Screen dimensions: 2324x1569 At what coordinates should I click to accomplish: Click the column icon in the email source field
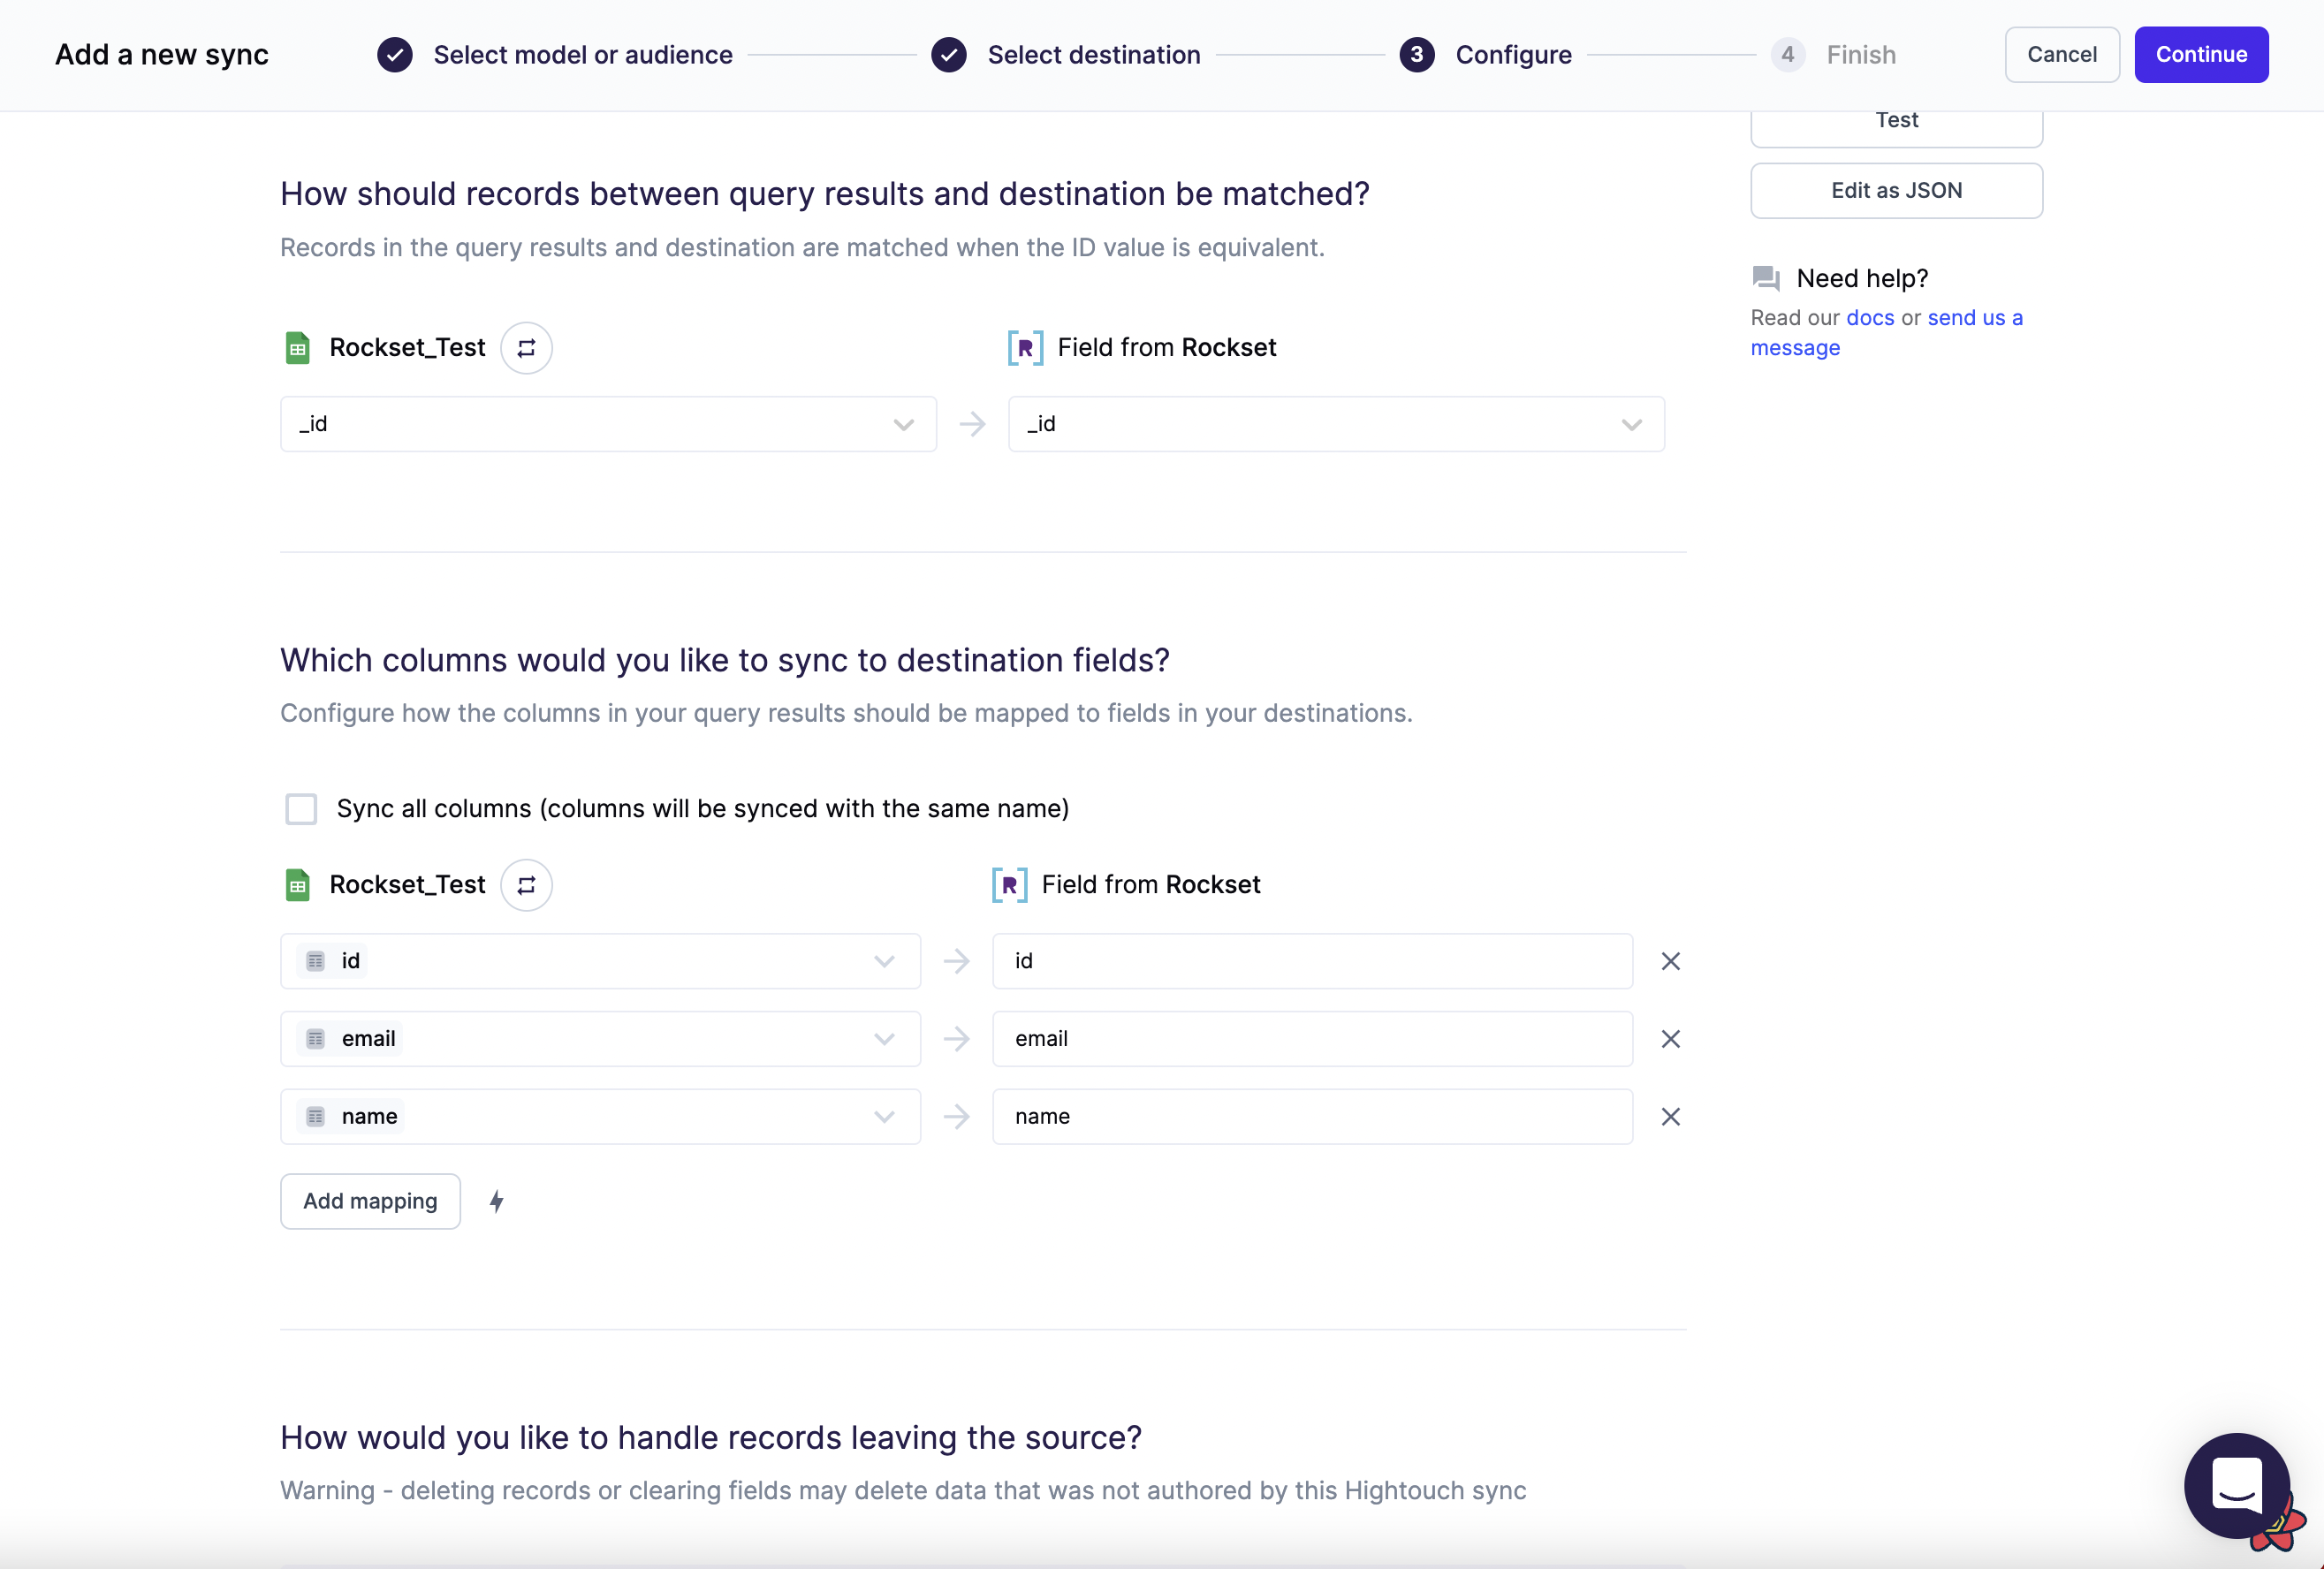point(316,1039)
